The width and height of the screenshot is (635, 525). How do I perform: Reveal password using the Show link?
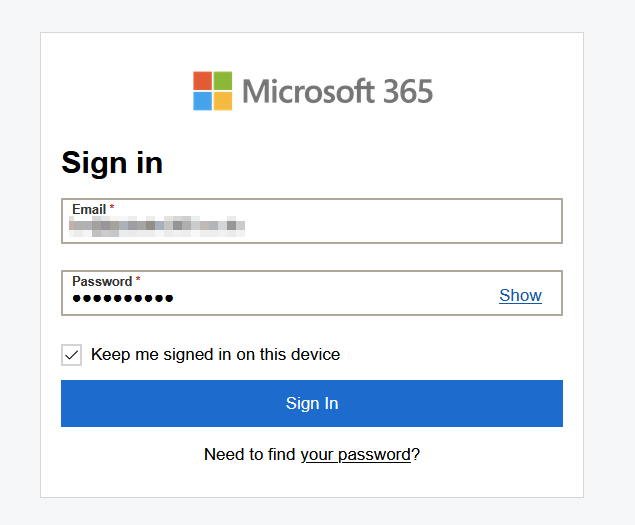tap(520, 295)
